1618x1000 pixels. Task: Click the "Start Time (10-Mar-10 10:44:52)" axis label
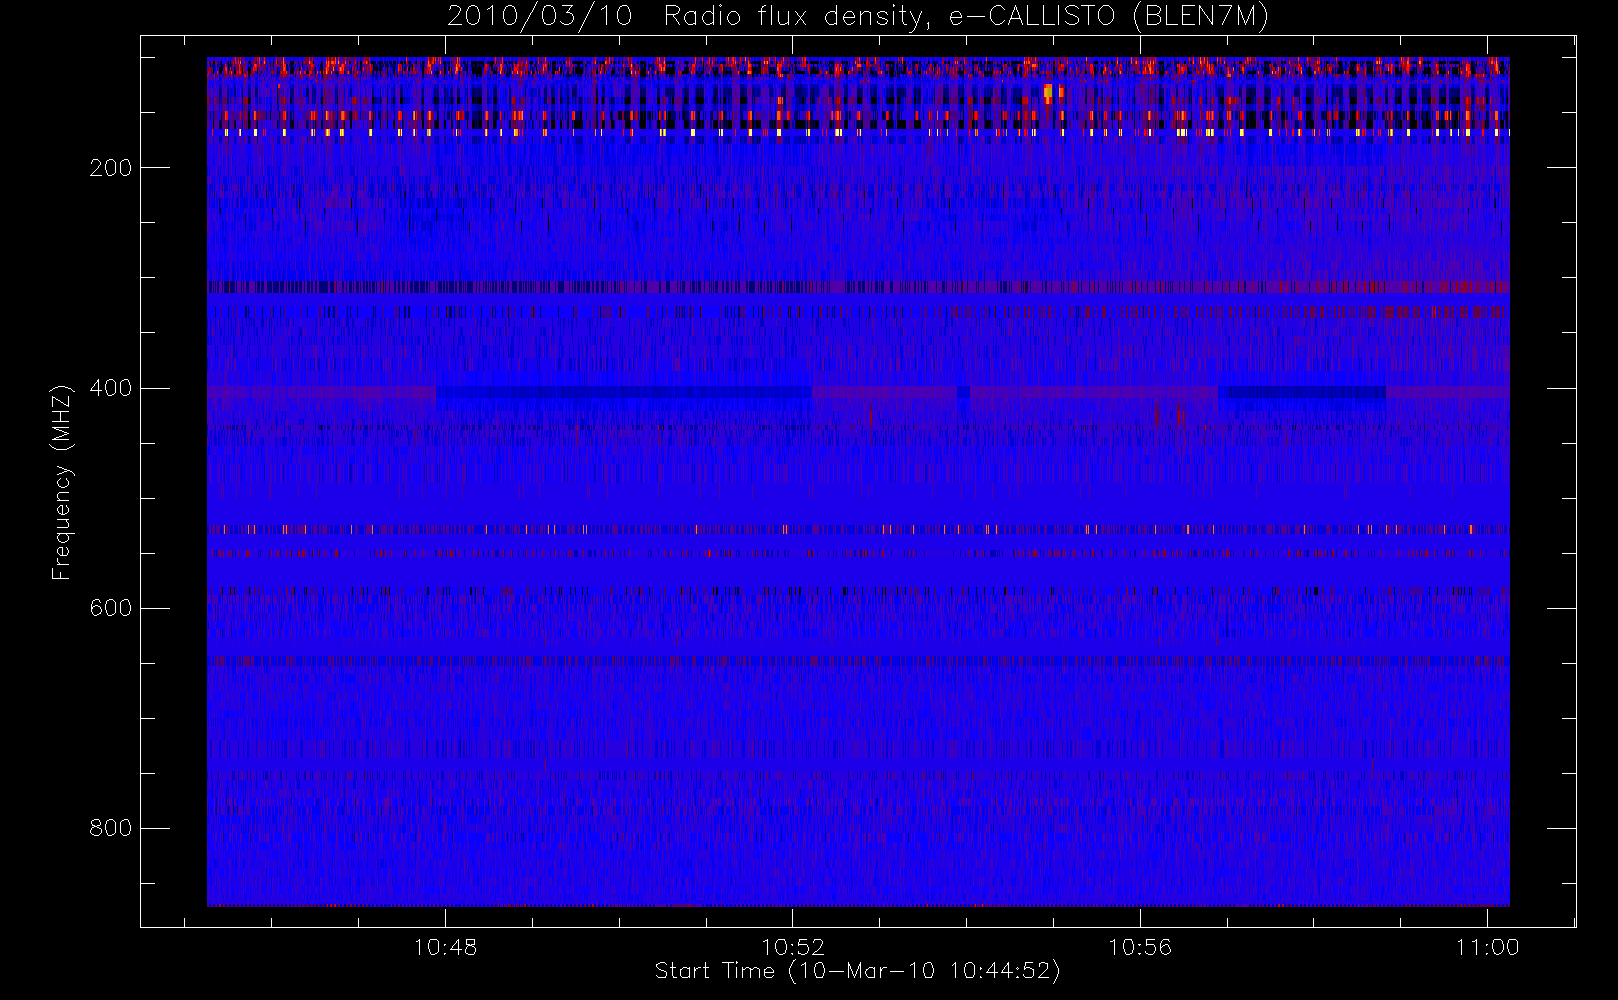coord(857,971)
